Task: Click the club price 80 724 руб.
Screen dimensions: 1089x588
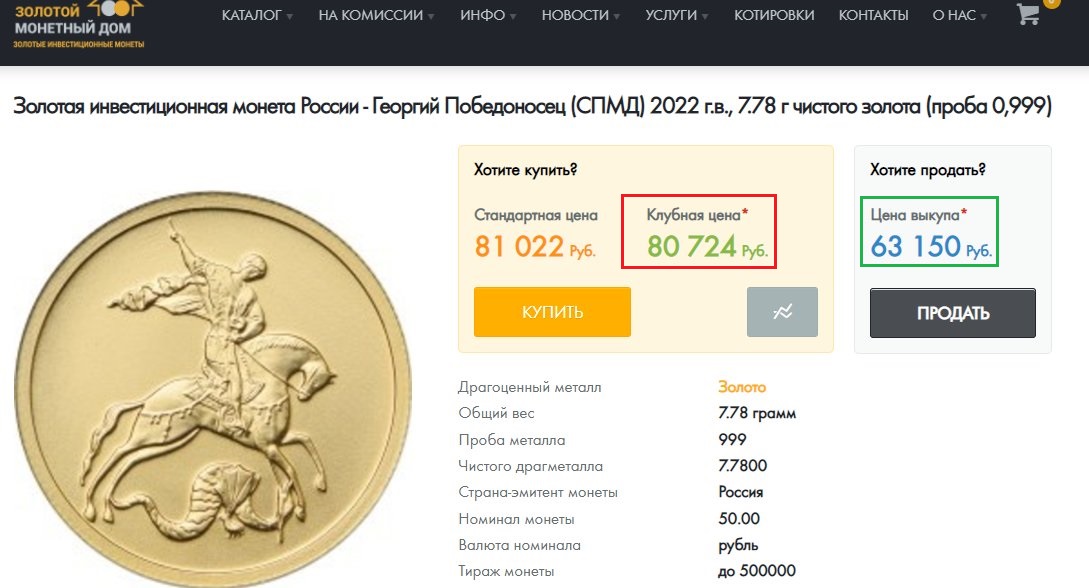Action: pyautogui.click(x=707, y=246)
